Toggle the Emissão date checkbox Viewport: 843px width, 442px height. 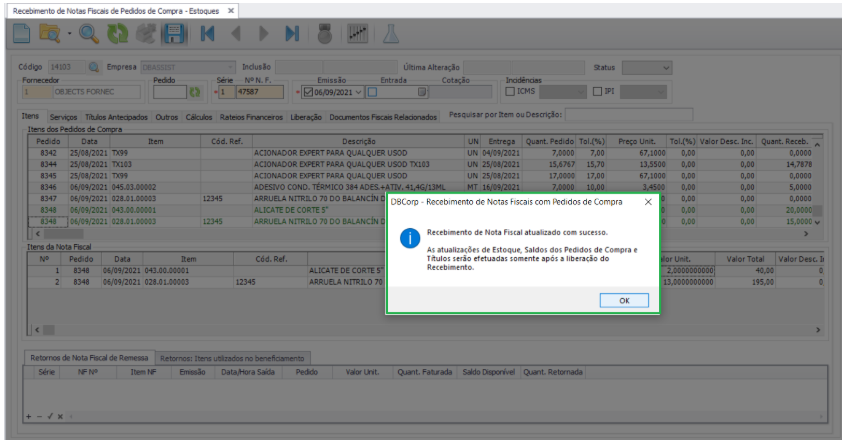308,93
